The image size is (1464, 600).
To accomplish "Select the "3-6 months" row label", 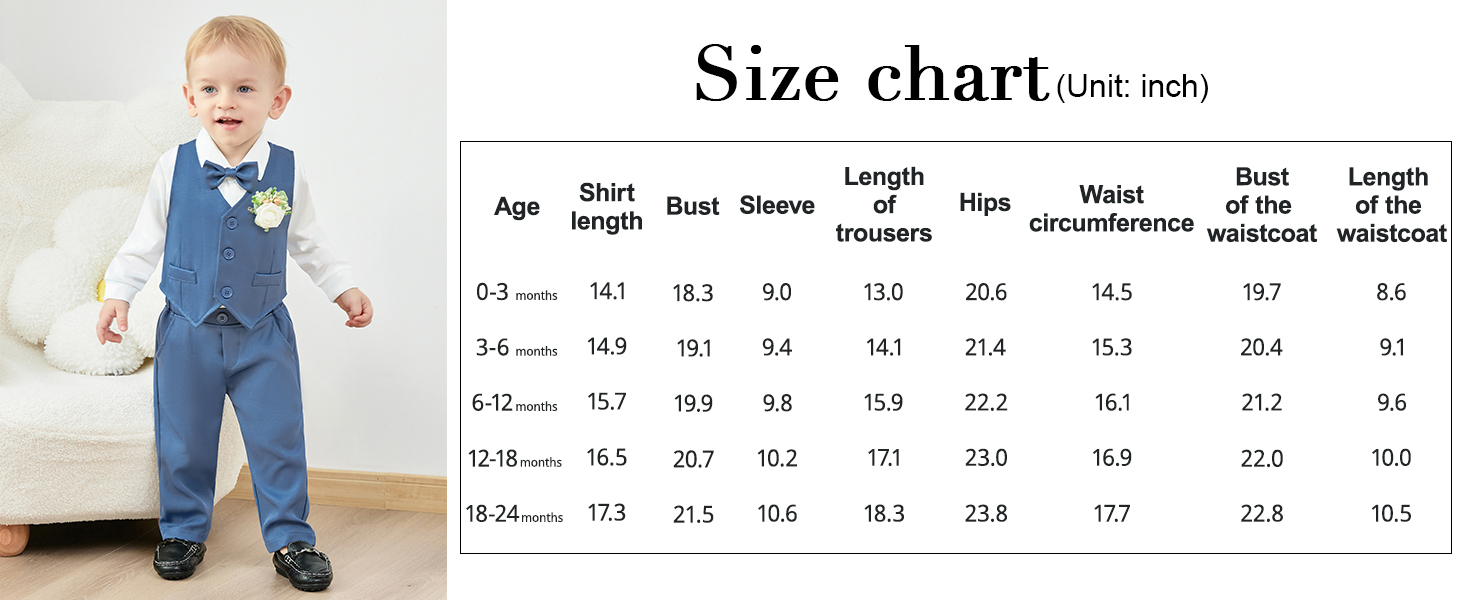I will coord(517,349).
